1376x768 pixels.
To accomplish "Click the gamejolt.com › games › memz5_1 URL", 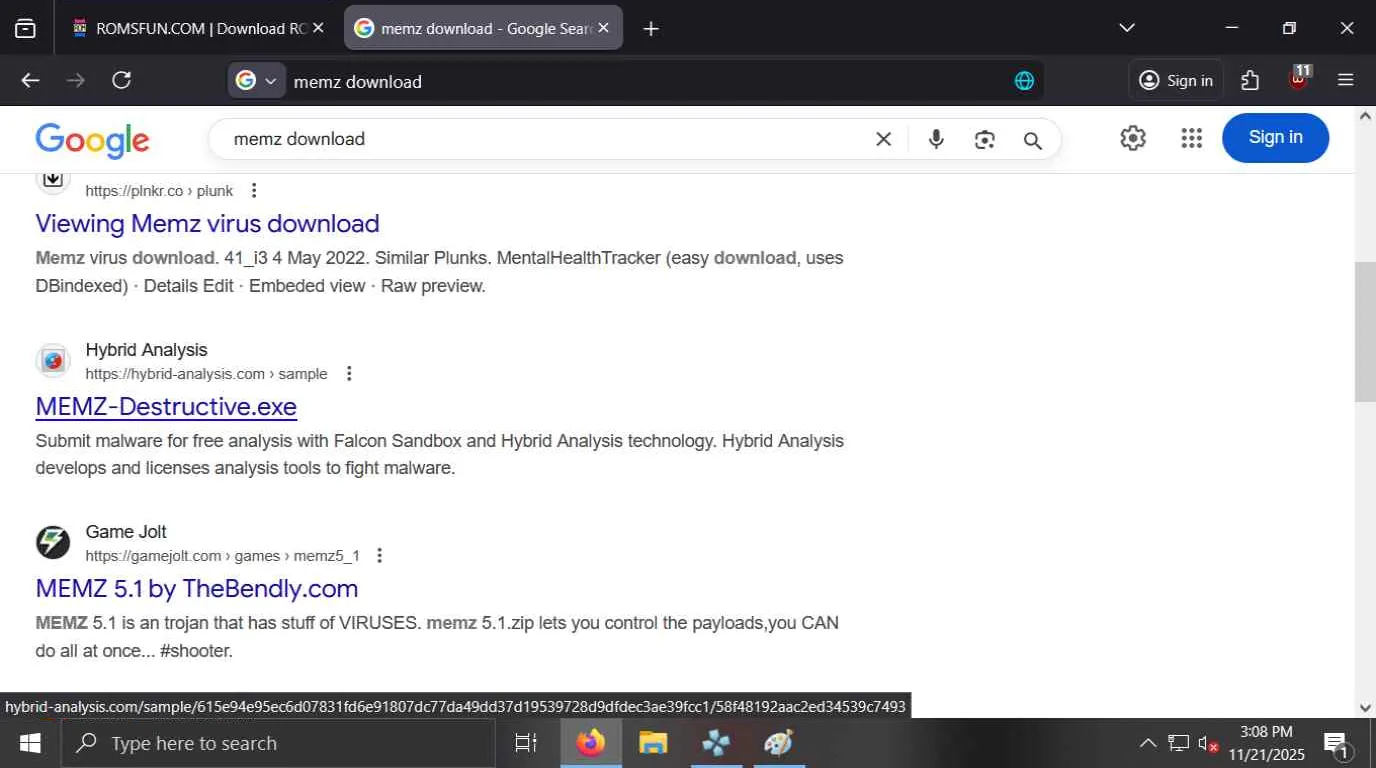I will pos(222,556).
